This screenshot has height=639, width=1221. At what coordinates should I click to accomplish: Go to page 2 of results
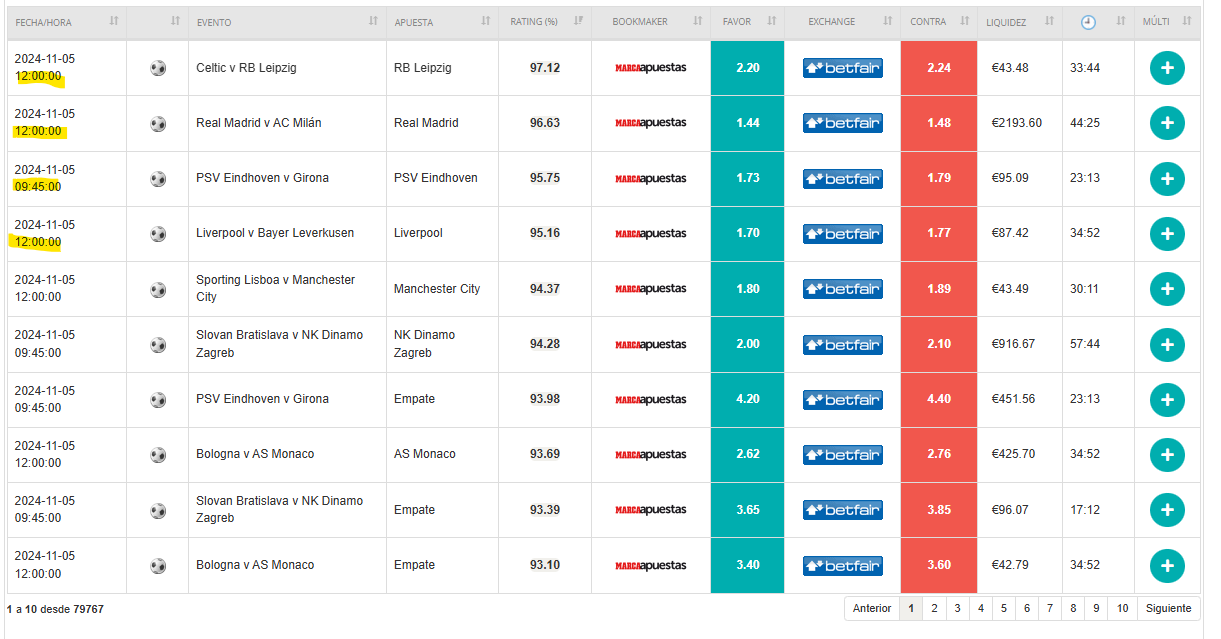[934, 608]
